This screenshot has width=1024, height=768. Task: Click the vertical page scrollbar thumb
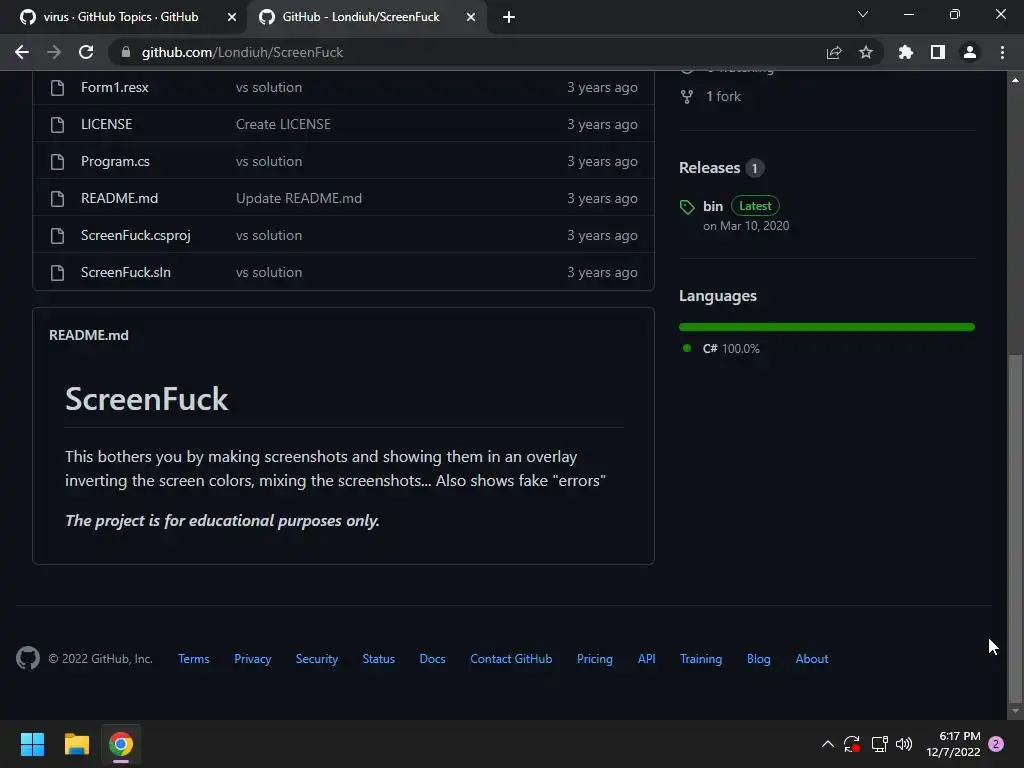point(1015,526)
